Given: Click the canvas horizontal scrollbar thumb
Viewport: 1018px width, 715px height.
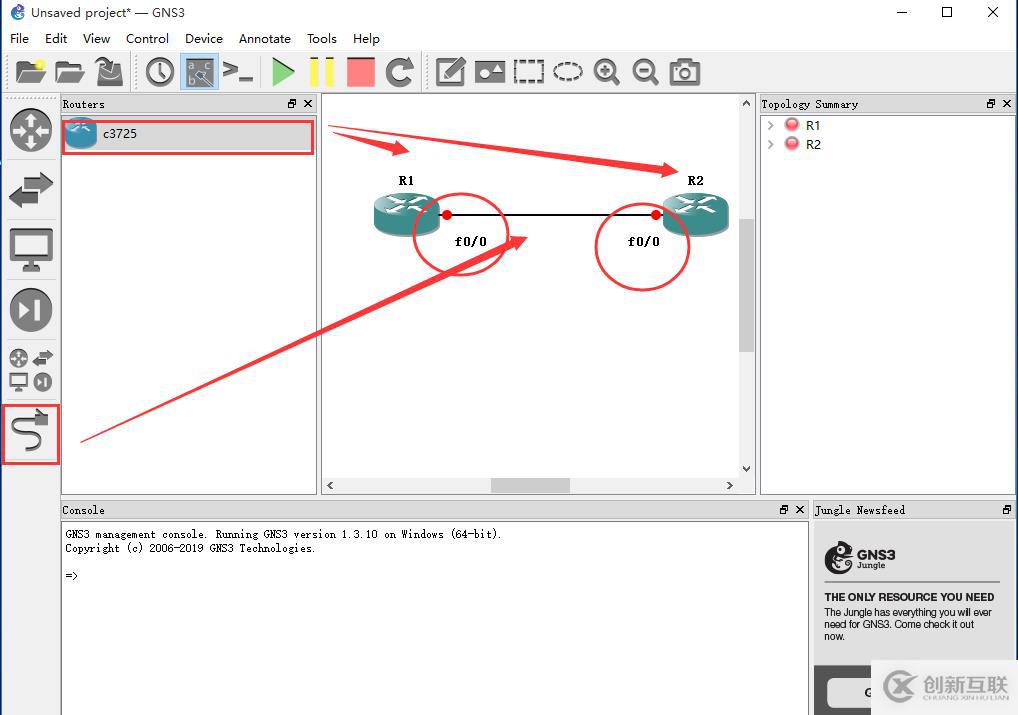Looking at the screenshot, I should pyautogui.click(x=530, y=485).
